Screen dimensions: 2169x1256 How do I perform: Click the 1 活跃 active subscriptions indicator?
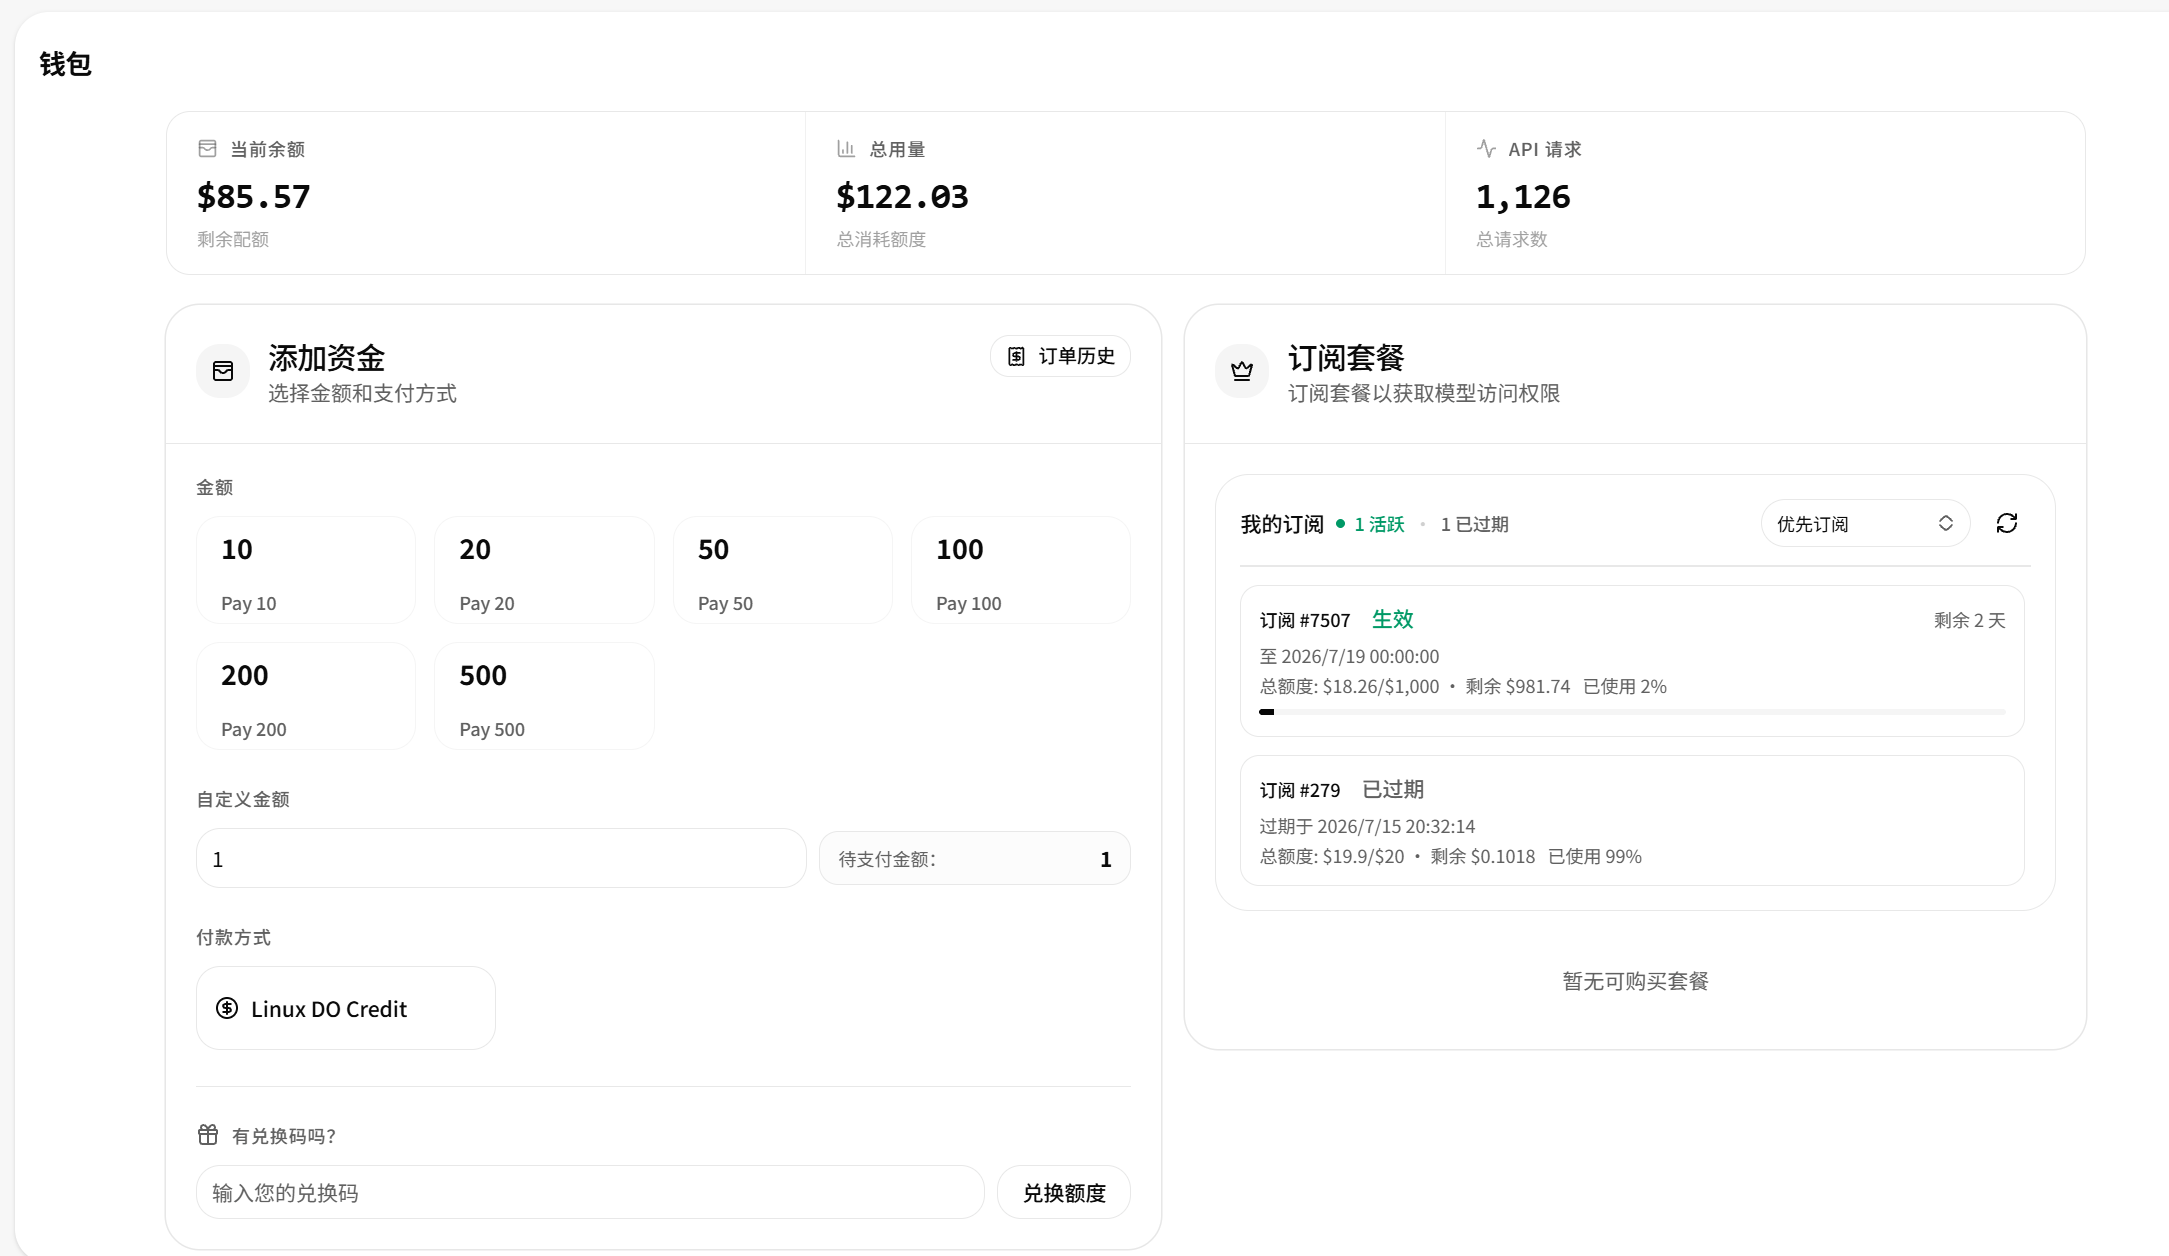click(1370, 524)
